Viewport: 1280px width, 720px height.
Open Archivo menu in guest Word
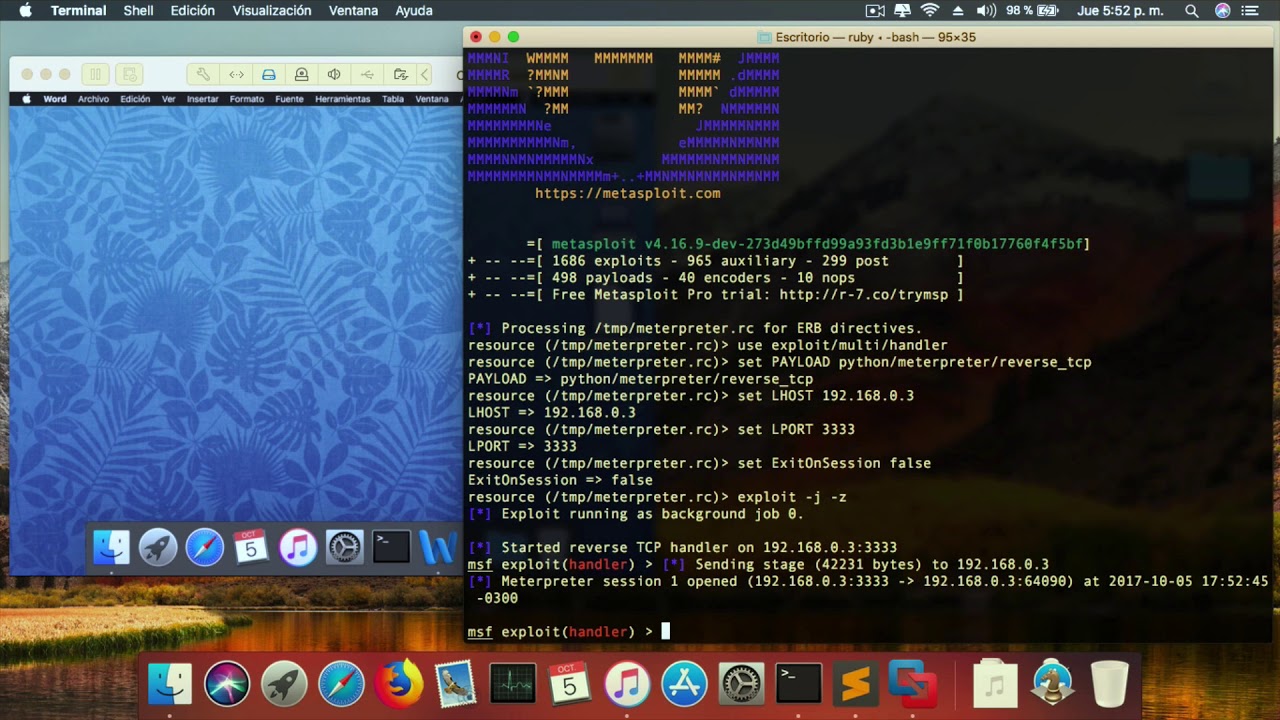[93, 99]
